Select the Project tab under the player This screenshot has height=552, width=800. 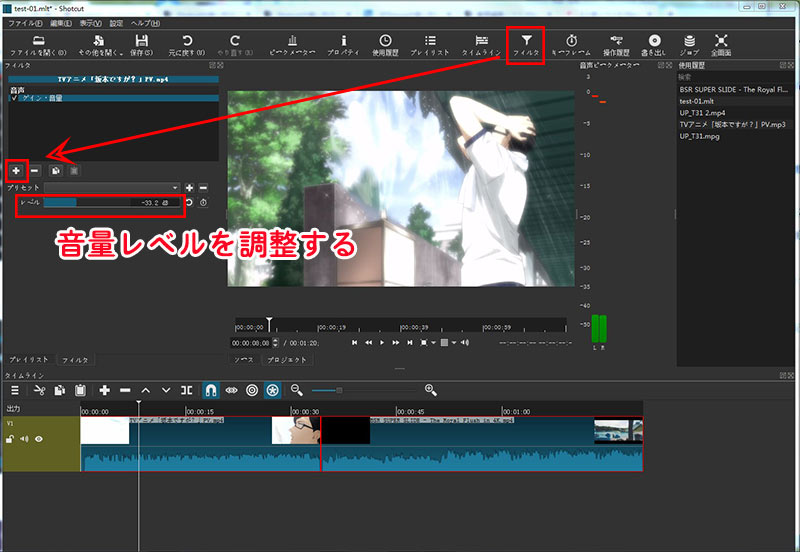[287, 360]
